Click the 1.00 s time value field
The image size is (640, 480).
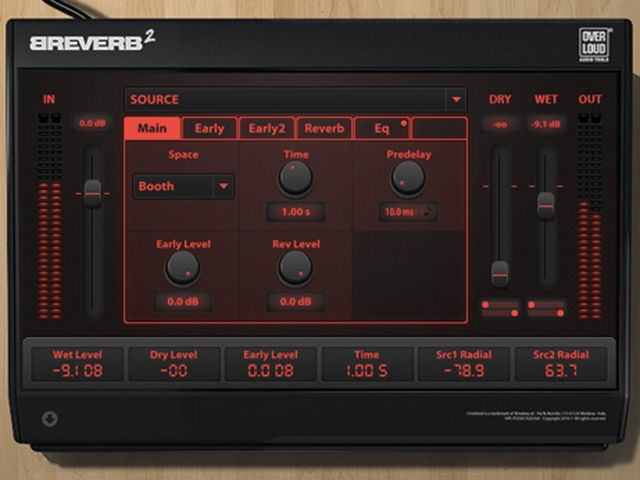(x=296, y=212)
